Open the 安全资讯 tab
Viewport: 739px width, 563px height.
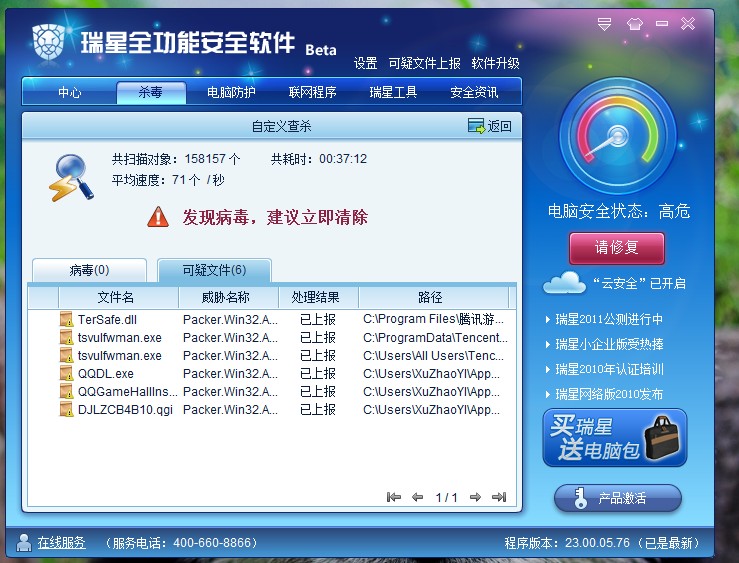click(x=474, y=92)
